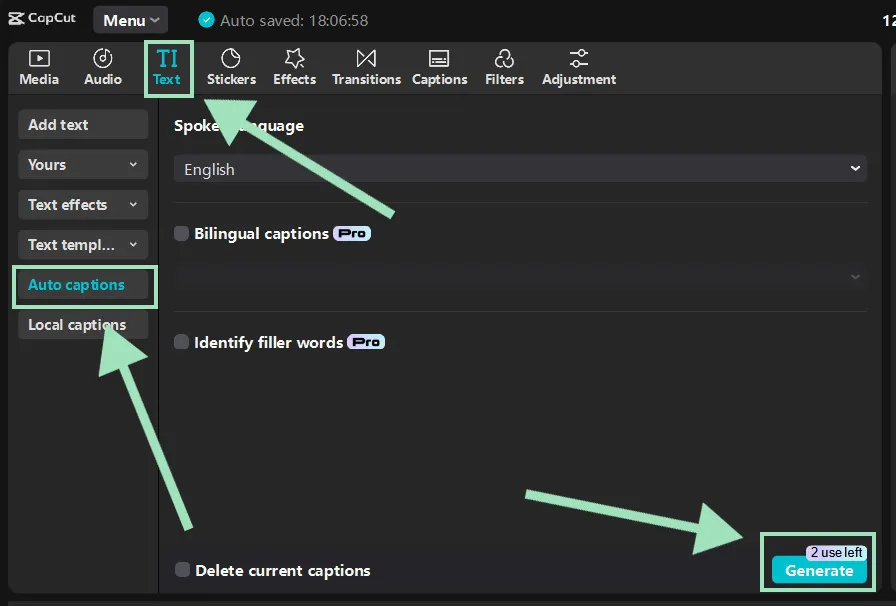Open the Media panel icon
The width and height of the screenshot is (896, 606).
(x=39, y=59)
